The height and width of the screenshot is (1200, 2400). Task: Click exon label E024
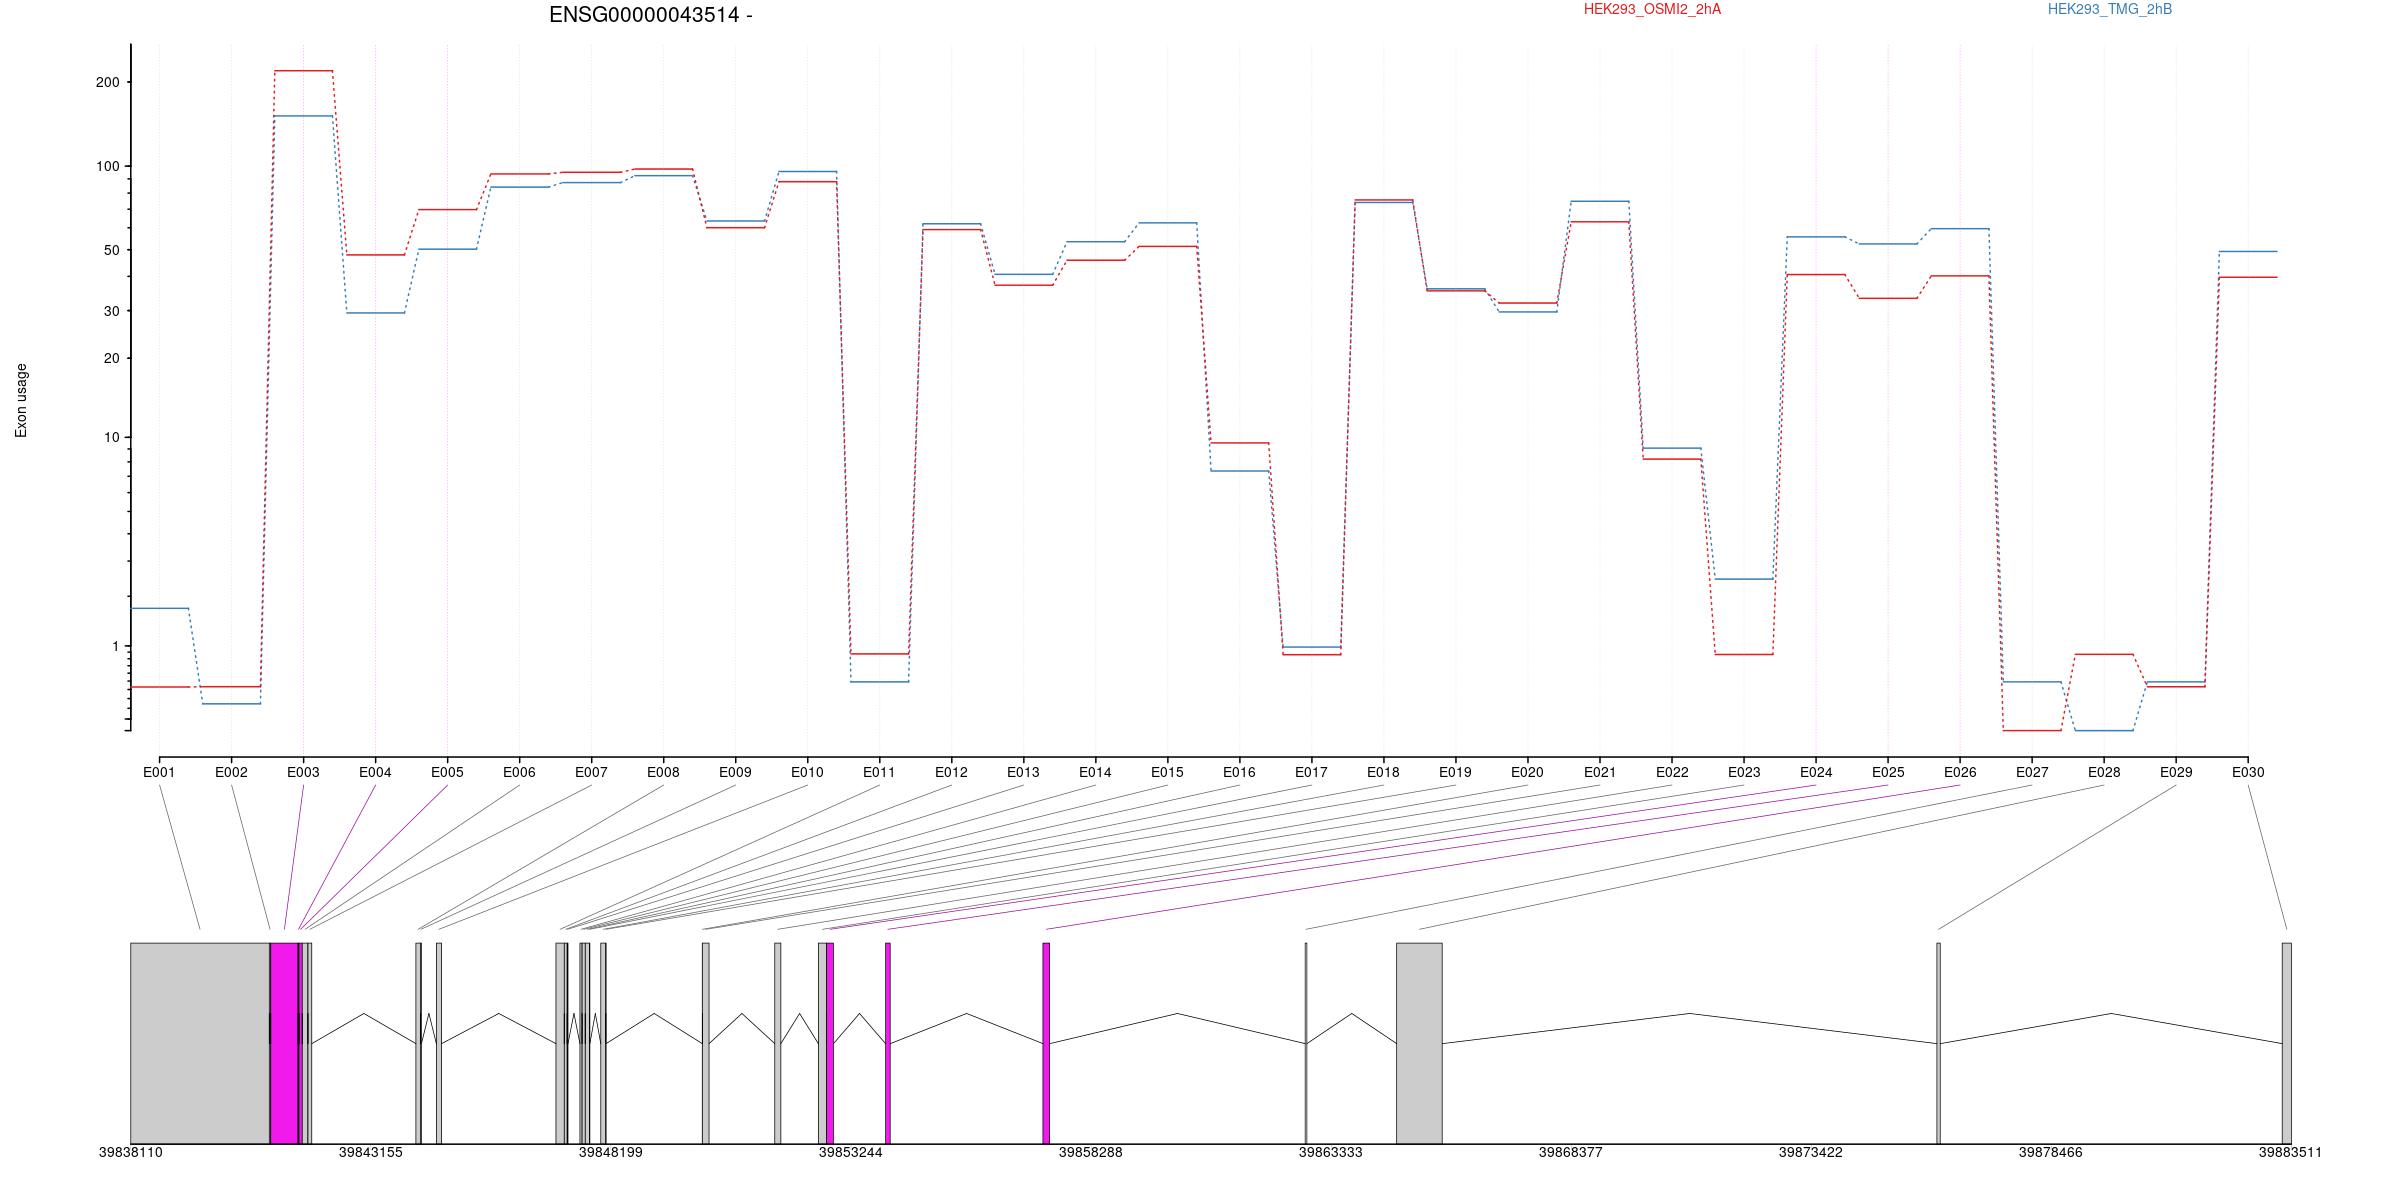tap(1816, 772)
